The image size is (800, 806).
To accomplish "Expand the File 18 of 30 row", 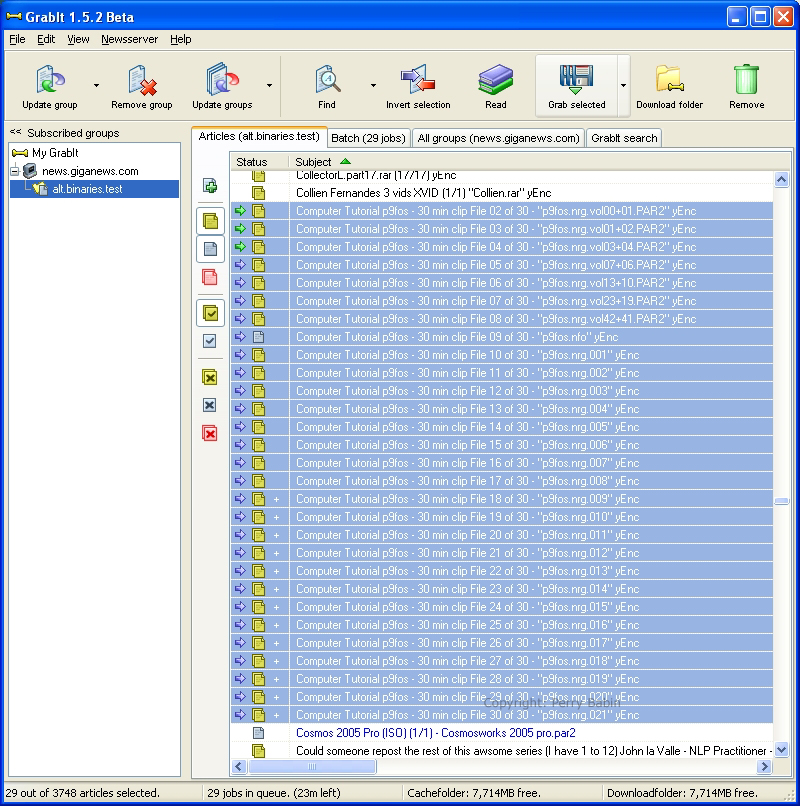I will pyautogui.click(x=277, y=499).
